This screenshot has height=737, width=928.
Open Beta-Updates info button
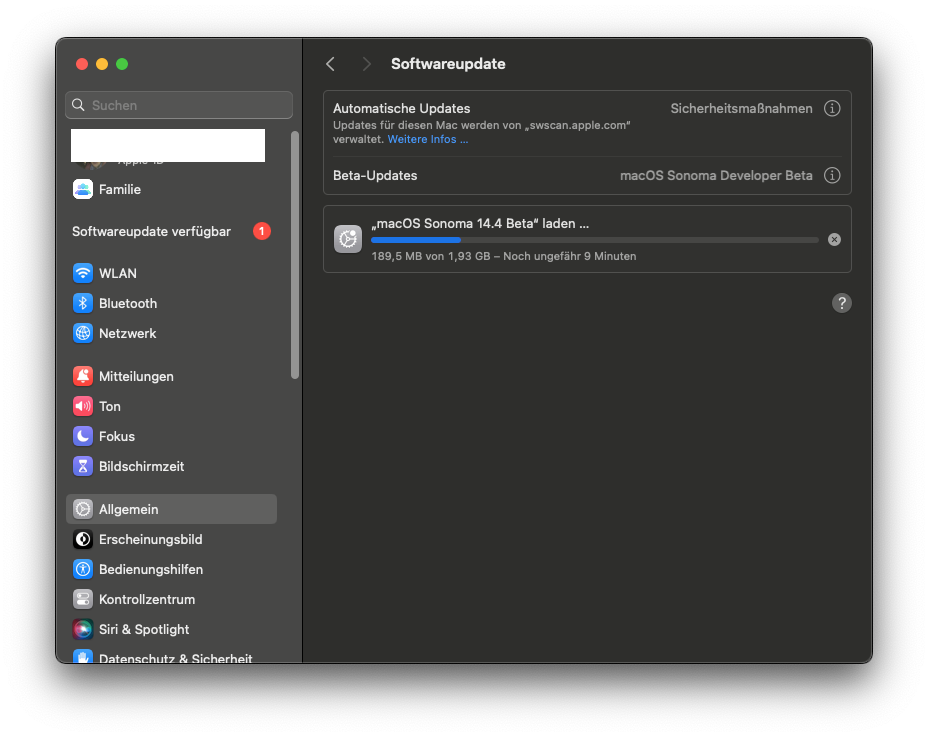(x=832, y=175)
